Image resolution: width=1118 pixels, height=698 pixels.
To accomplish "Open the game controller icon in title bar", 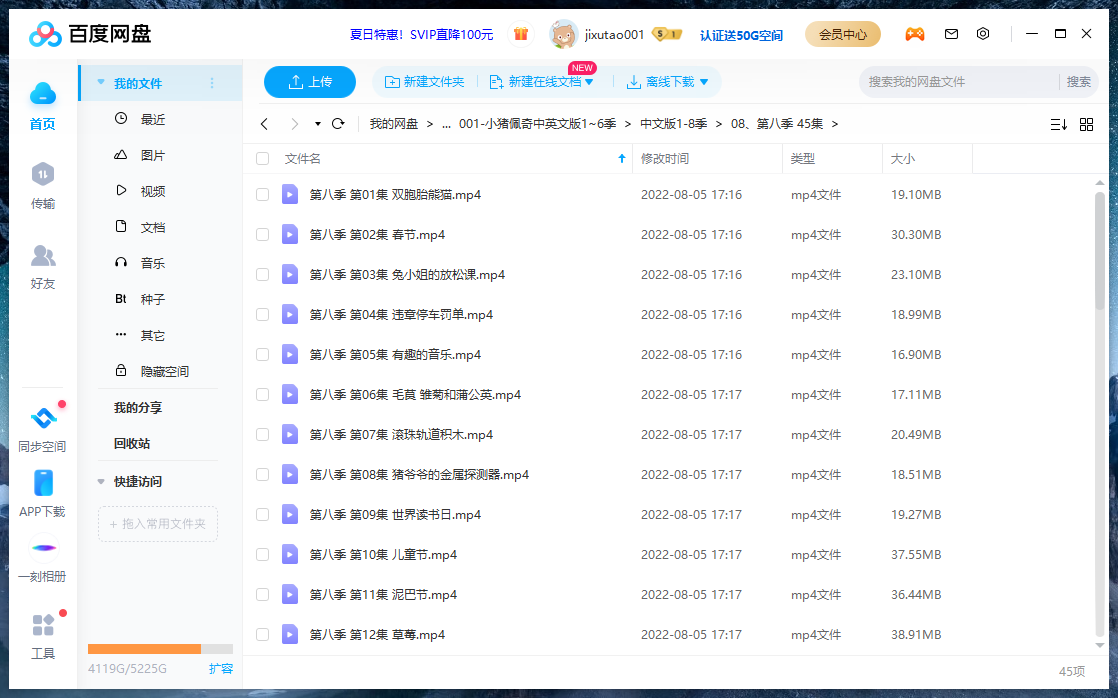I will (x=914, y=34).
